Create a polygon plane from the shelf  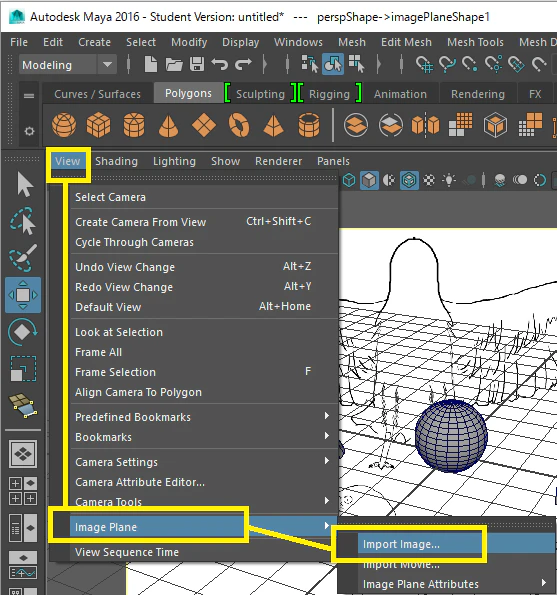tap(204, 125)
